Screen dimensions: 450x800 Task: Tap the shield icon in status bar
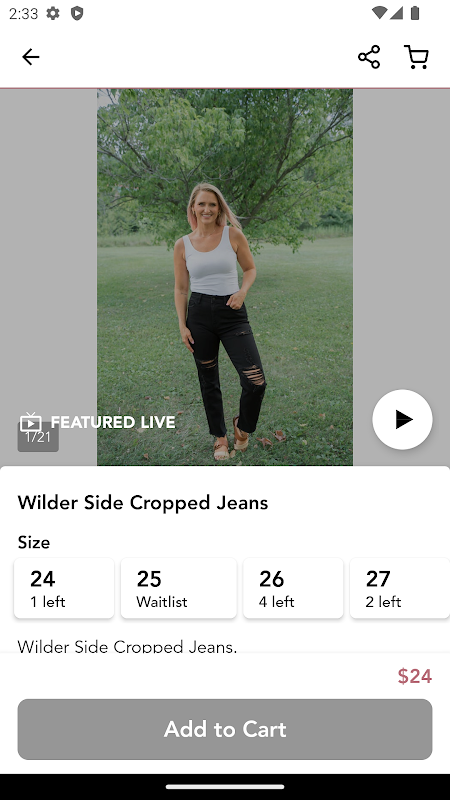click(x=77, y=13)
